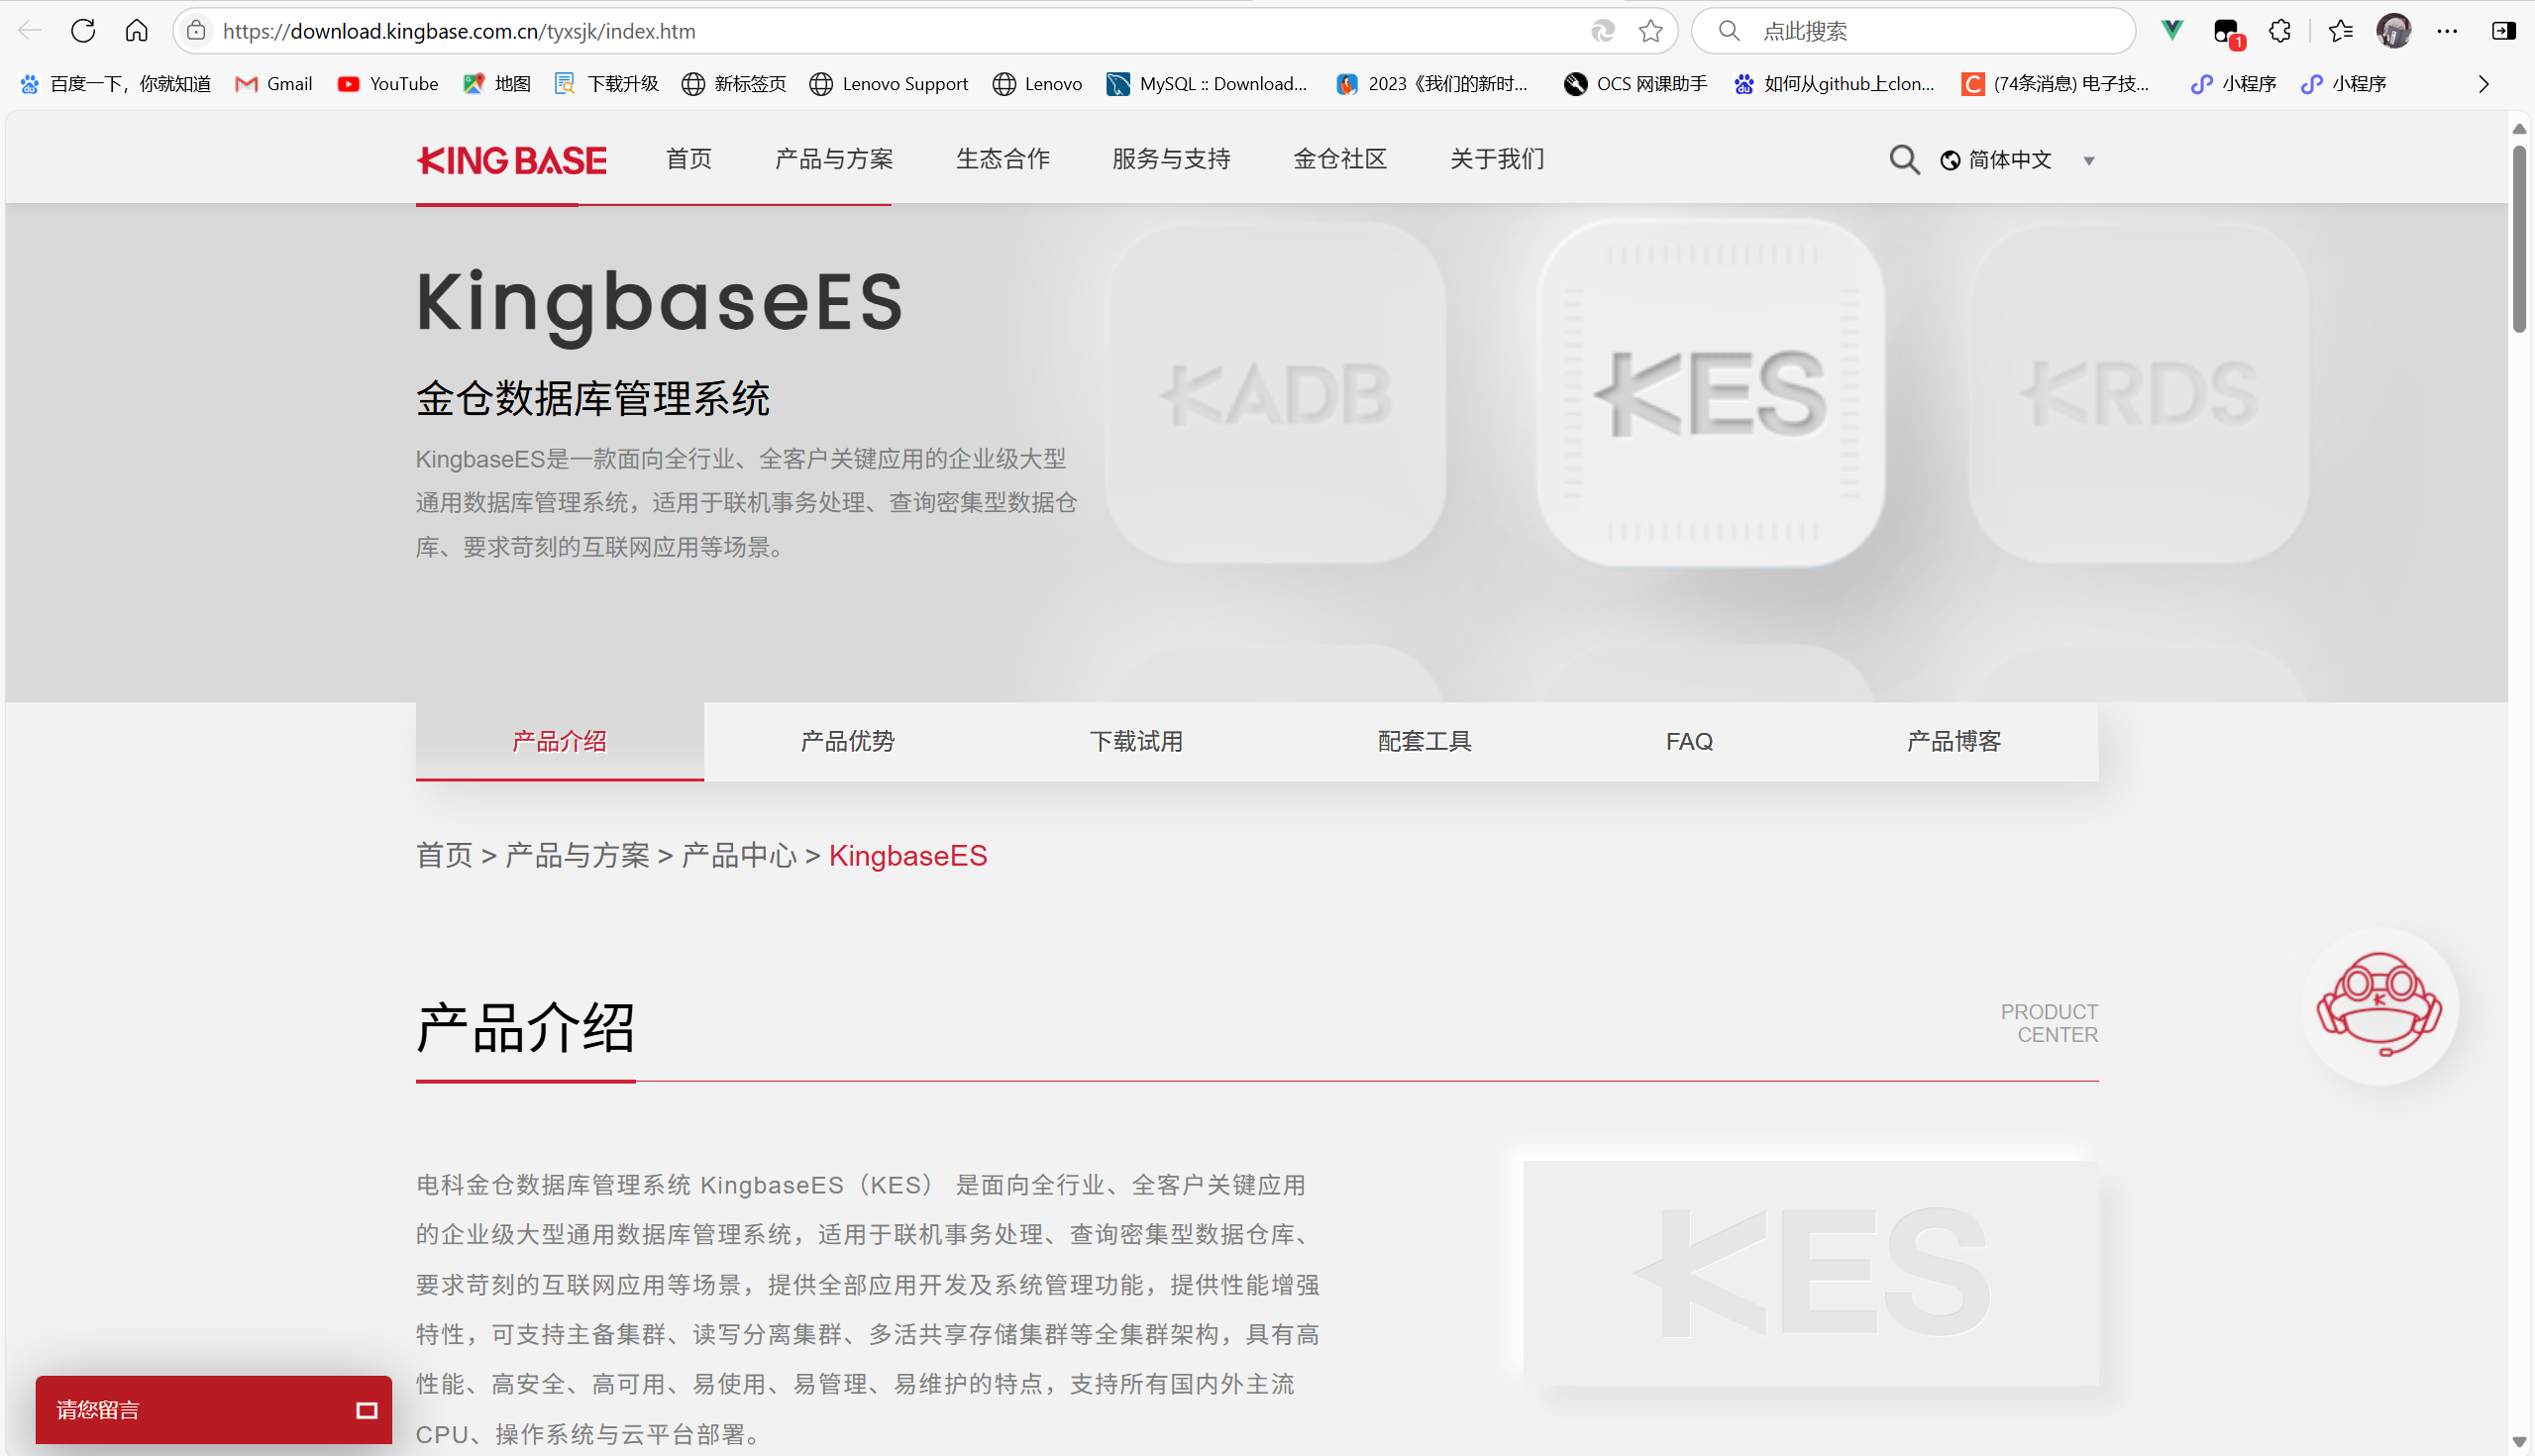Image resolution: width=2535 pixels, height=1456 pixels.
Task: Click the Vue devtools extension icon
Action: pyautogui.click(x=2171, y=31)
